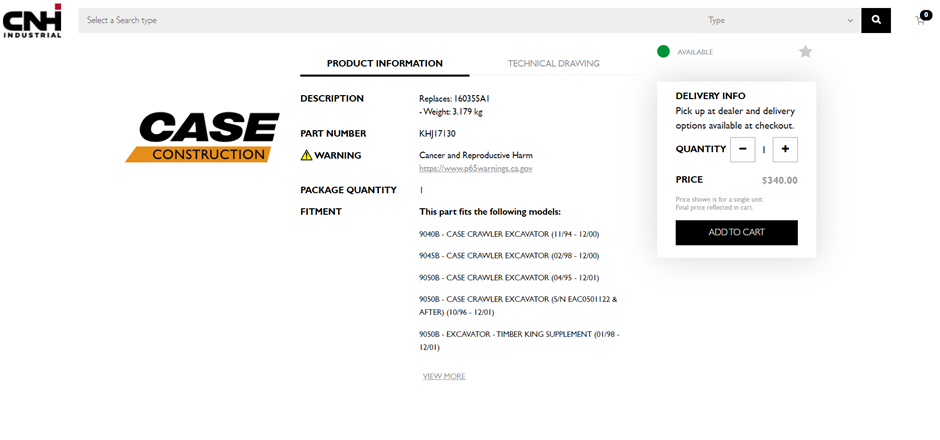Click the green availability indicator
This screenshot has width=940, height=440.
(x=663, y=52)
